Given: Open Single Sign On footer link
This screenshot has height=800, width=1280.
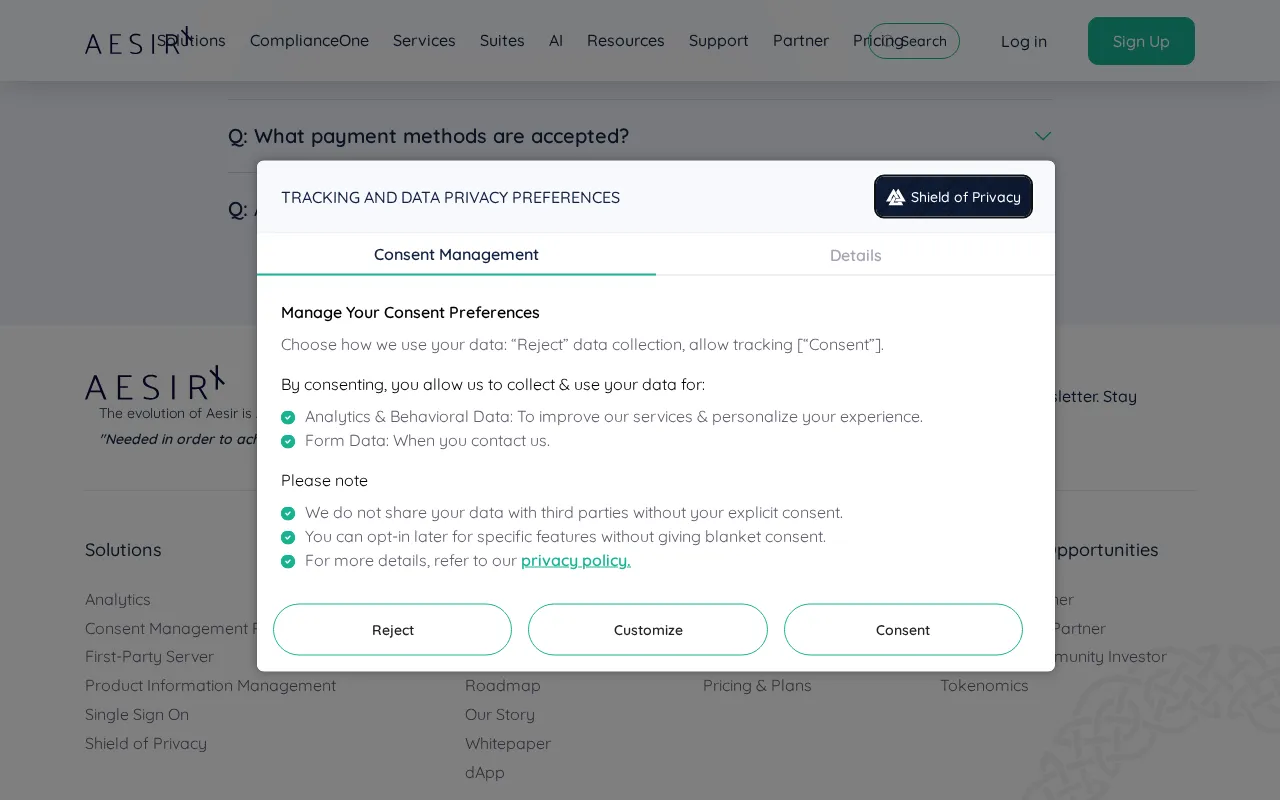Looking at the screenshot, I should click(137, 715).
